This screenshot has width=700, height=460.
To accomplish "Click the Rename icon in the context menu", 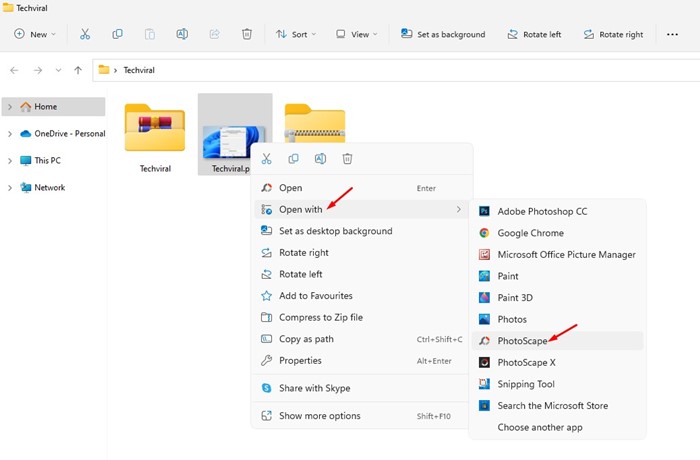I will click(x=321, y=159).
